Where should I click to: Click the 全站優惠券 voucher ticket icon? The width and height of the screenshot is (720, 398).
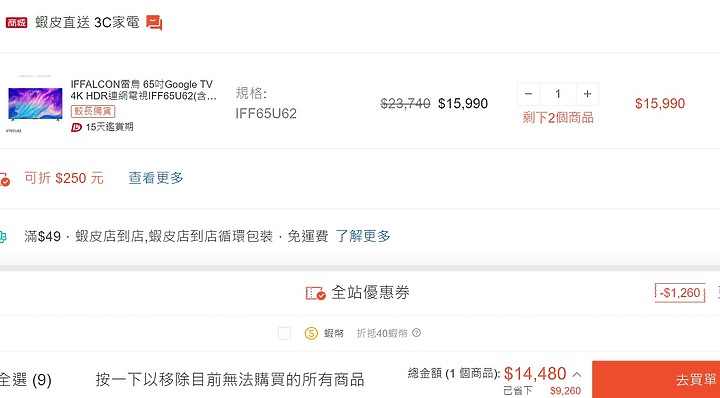tap(315, 293)
